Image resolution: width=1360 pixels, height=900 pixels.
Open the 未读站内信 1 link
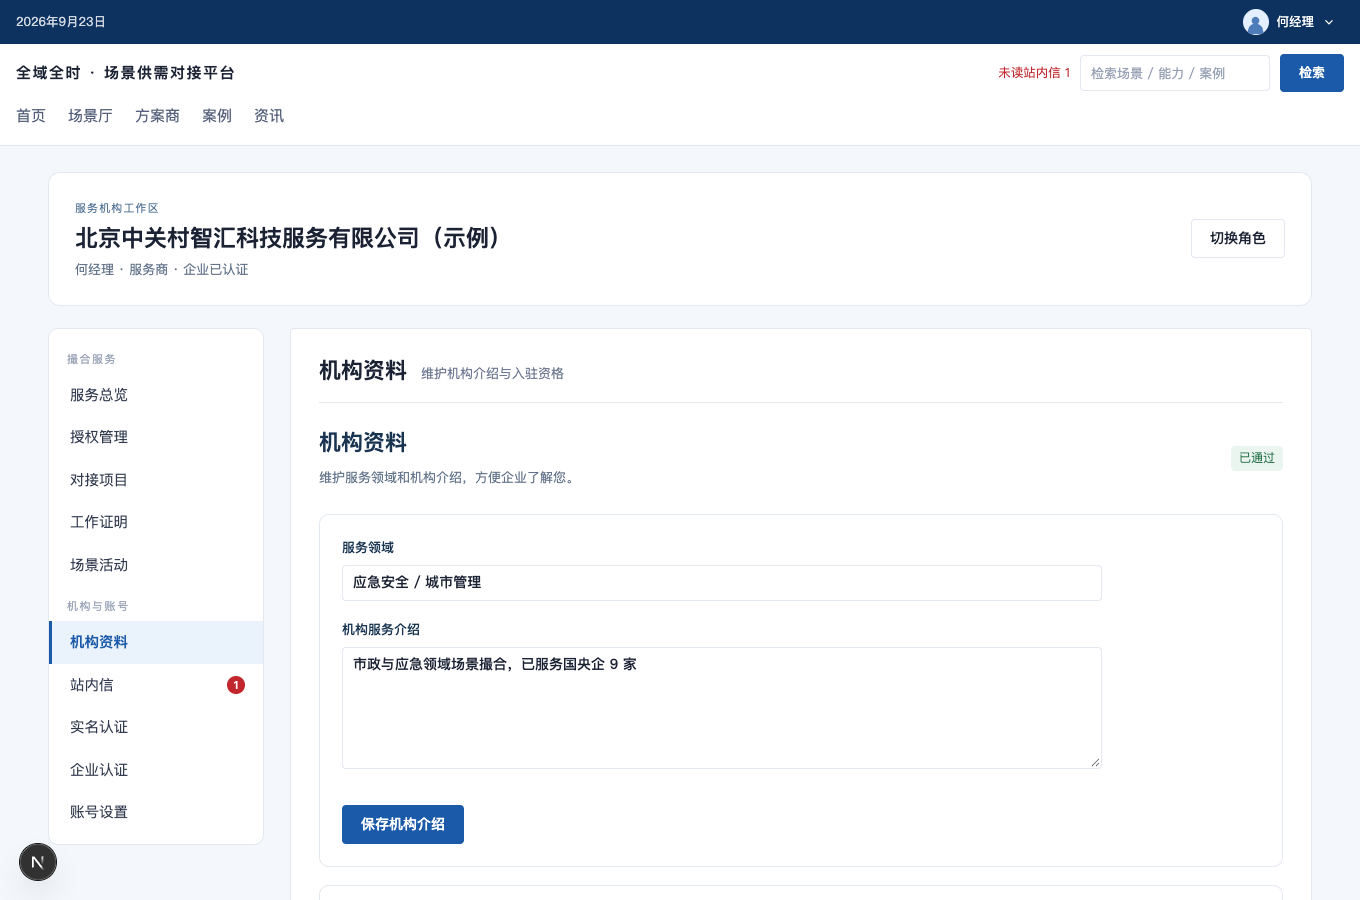tap(1034, 73)
